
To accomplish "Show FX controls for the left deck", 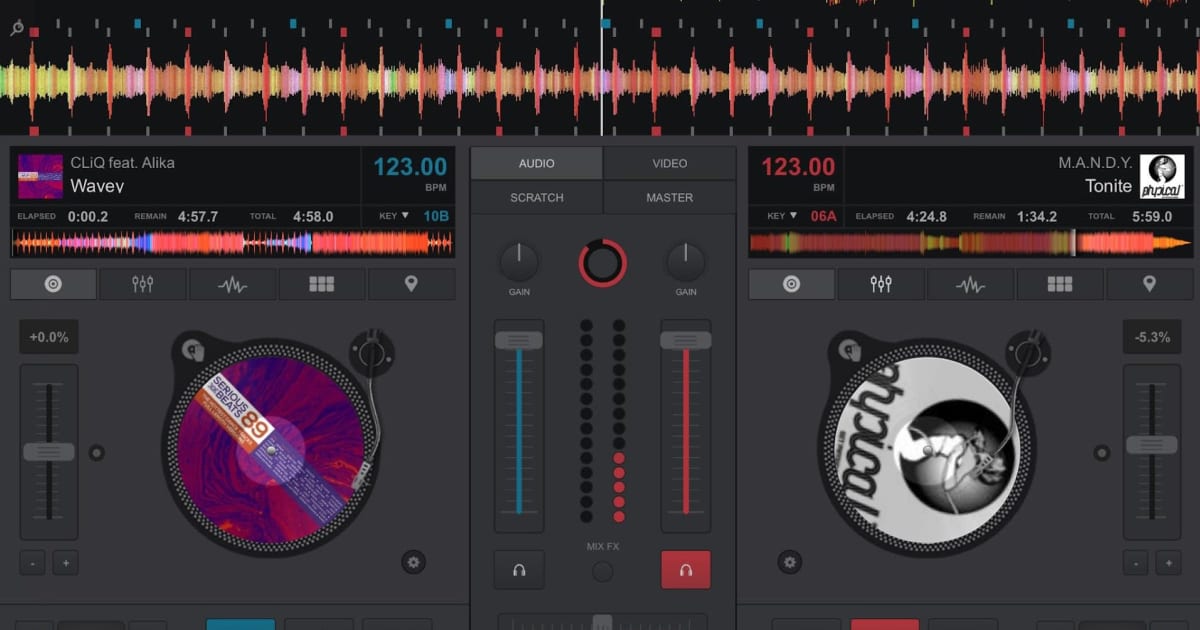I will click(231, 284).
